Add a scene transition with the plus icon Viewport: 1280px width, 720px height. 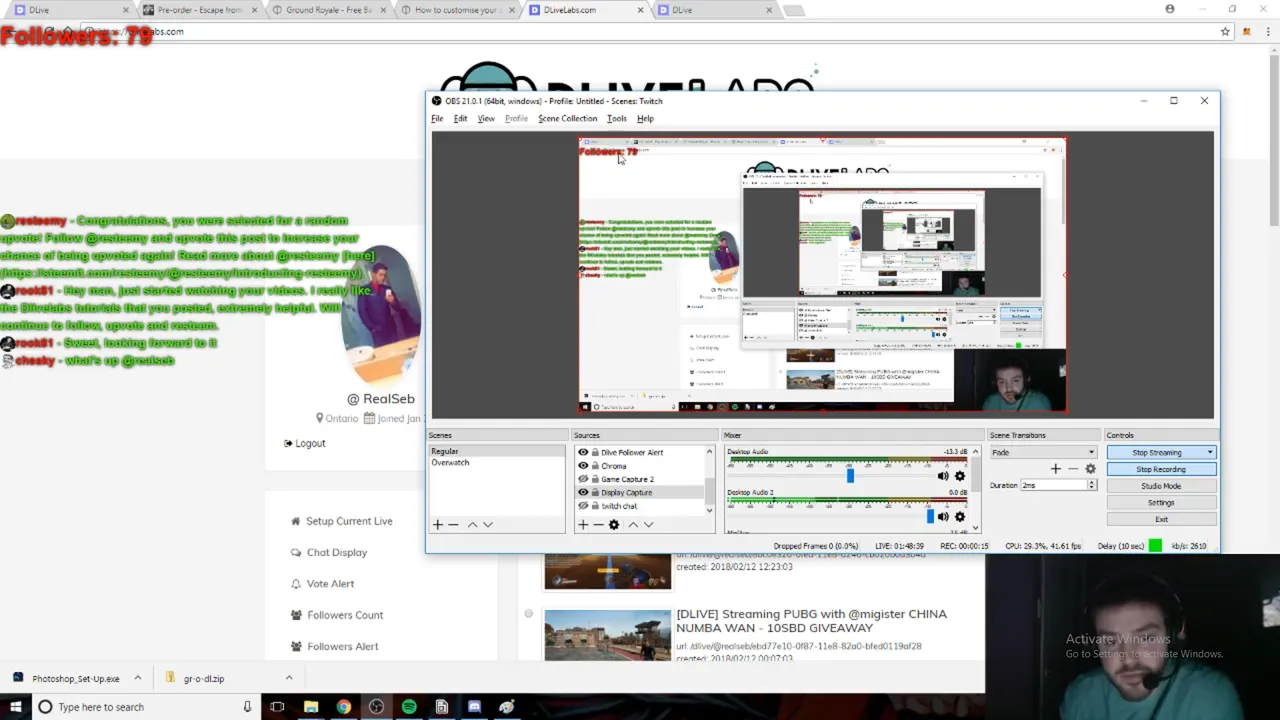1055,468
